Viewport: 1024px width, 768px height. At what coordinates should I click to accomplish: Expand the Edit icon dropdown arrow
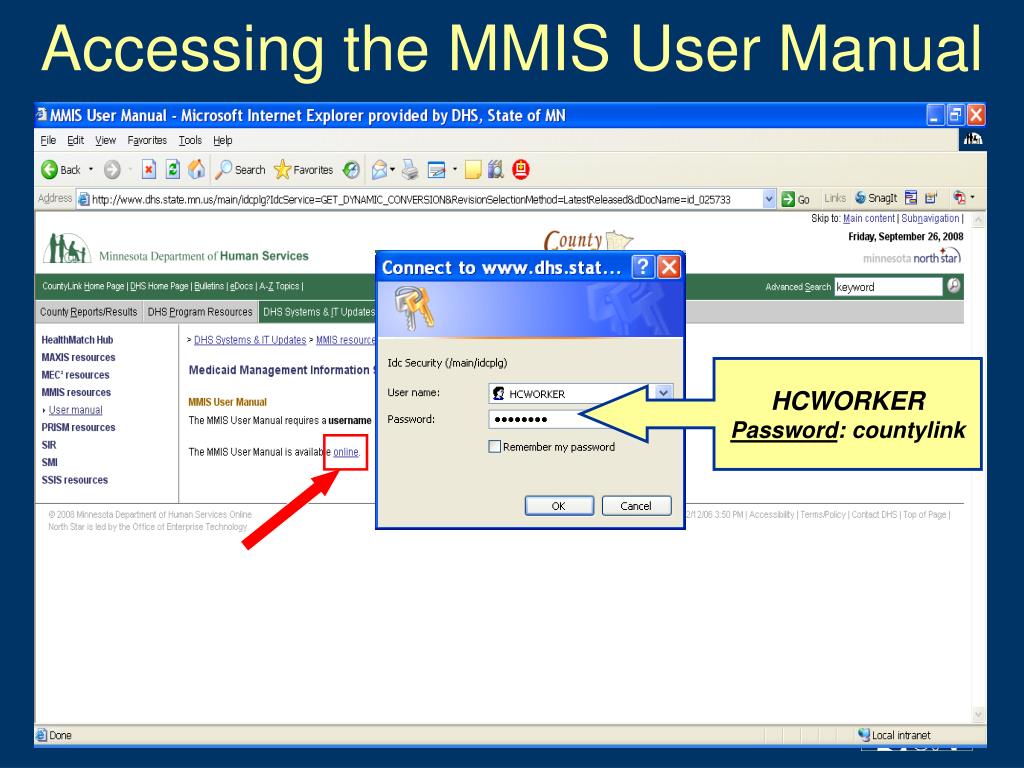(455, 170)
